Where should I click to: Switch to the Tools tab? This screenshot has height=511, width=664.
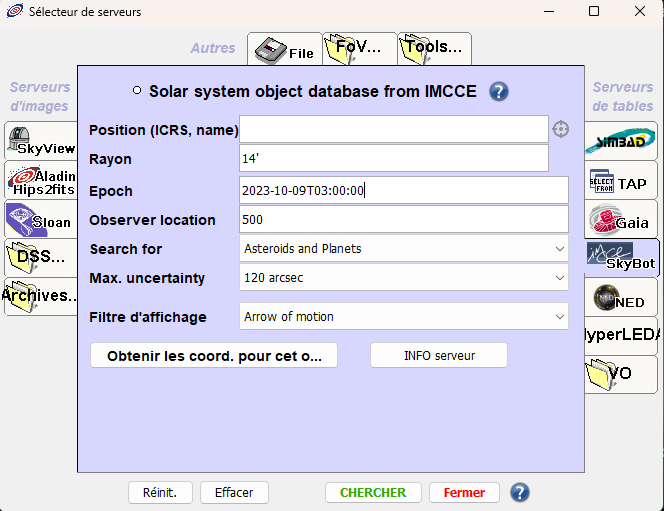point(434,47)
